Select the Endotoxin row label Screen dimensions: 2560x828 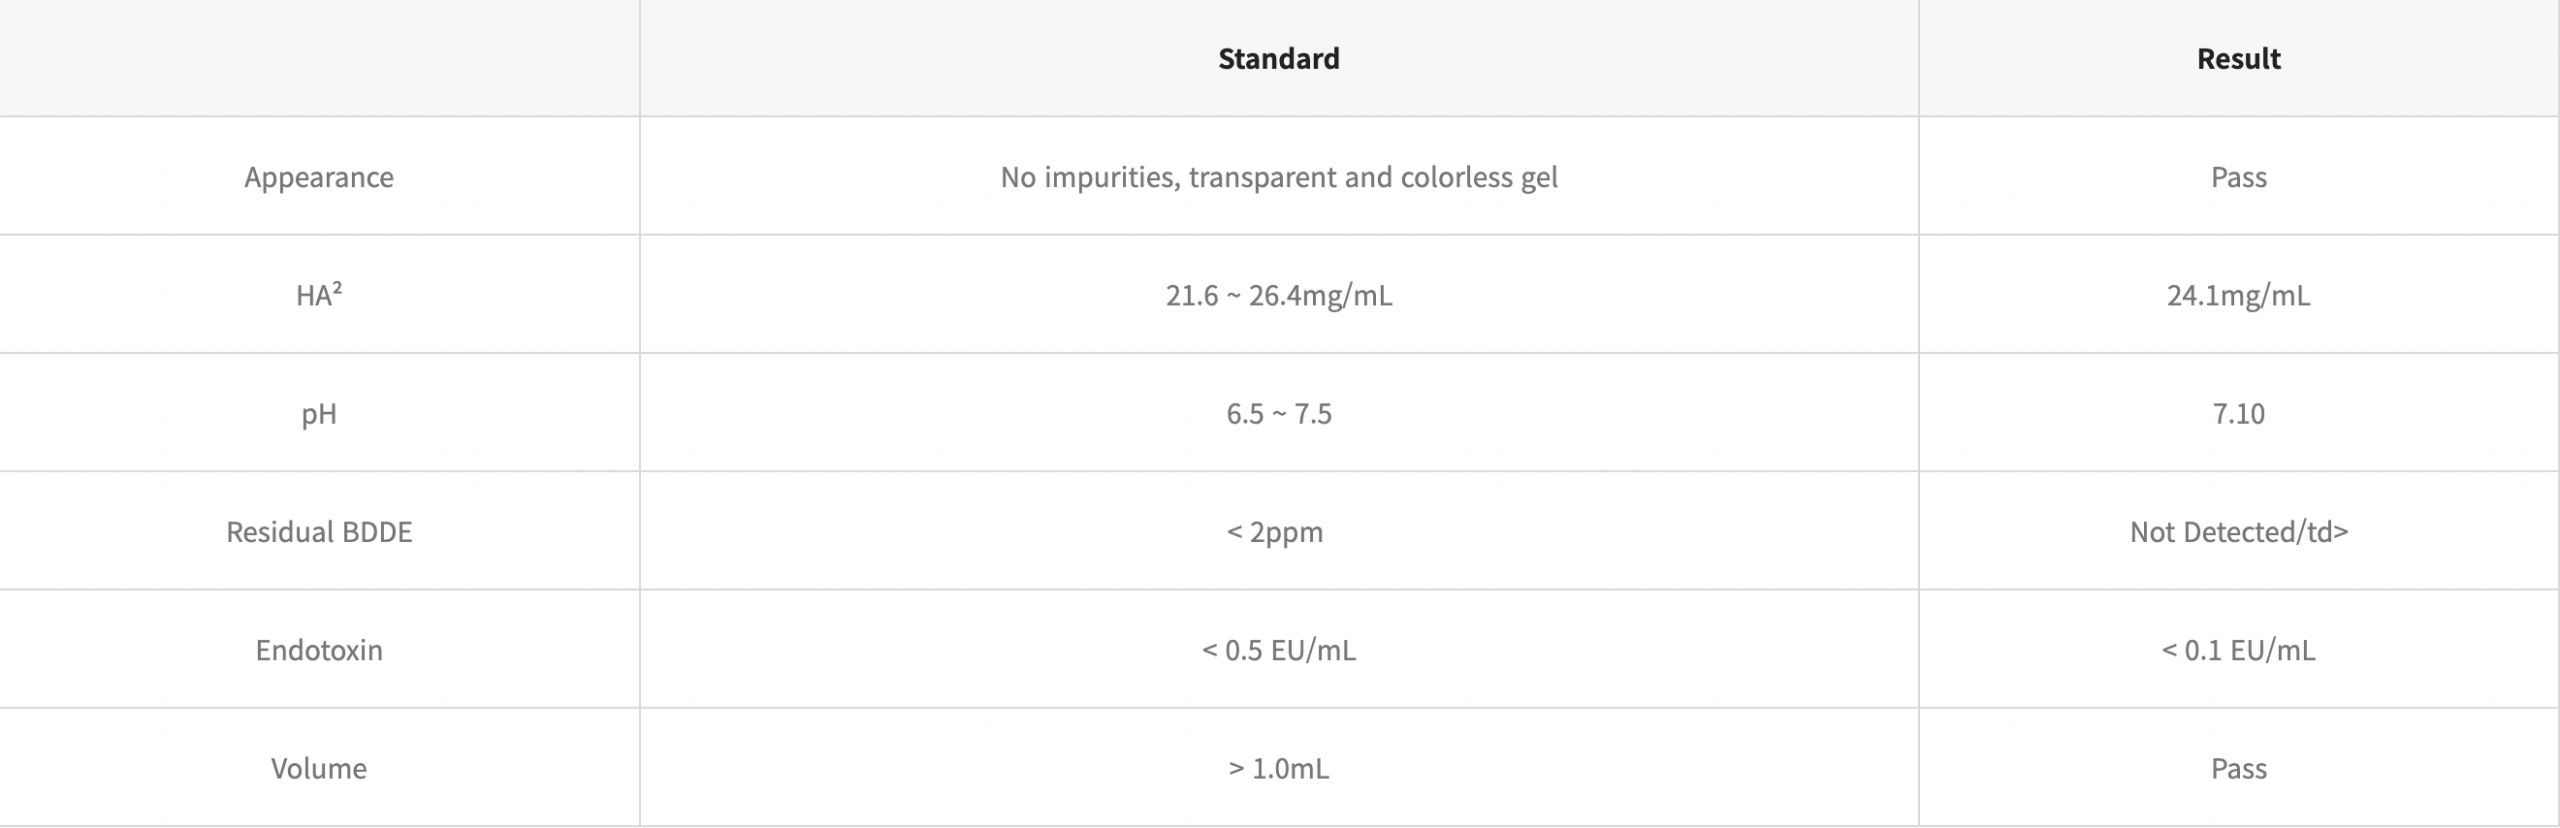click(319, 650)
